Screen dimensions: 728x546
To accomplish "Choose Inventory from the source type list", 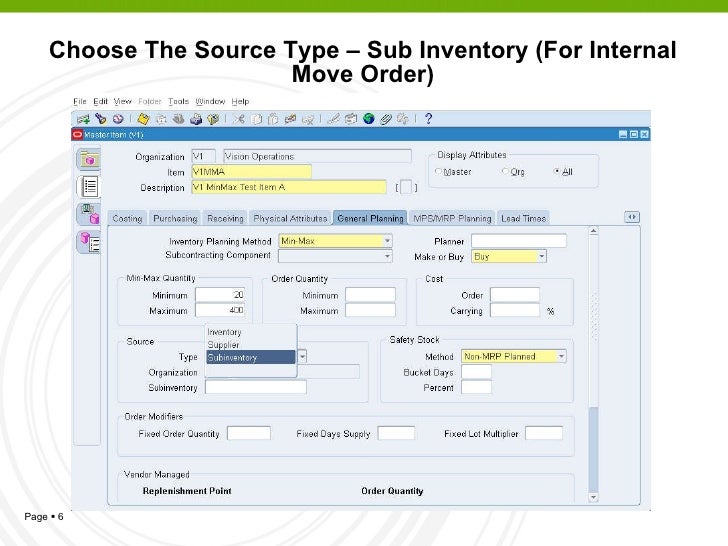I will tap(250, 332).
